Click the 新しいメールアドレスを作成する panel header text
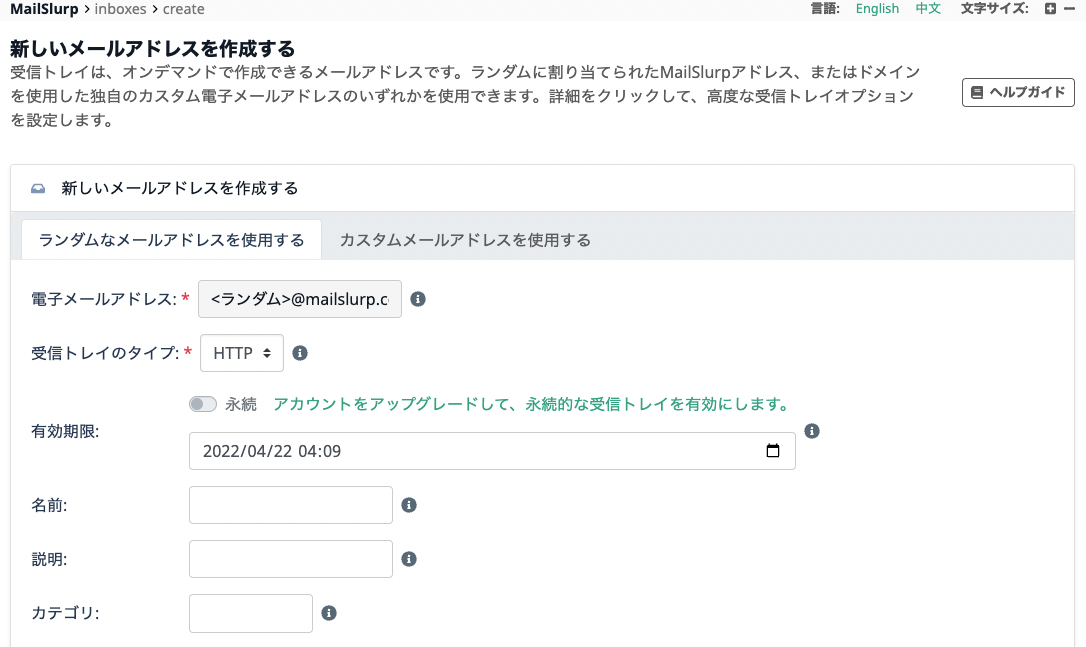 pos(180,188)
